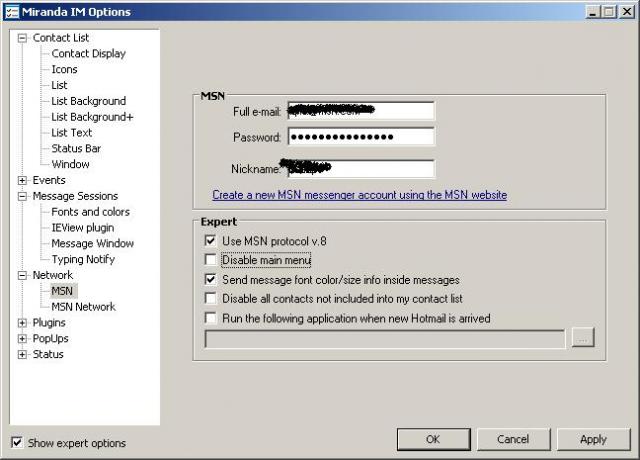Screen dimensions: 640x460
Task: Click the Cancel button
Action: coord(513,439)
